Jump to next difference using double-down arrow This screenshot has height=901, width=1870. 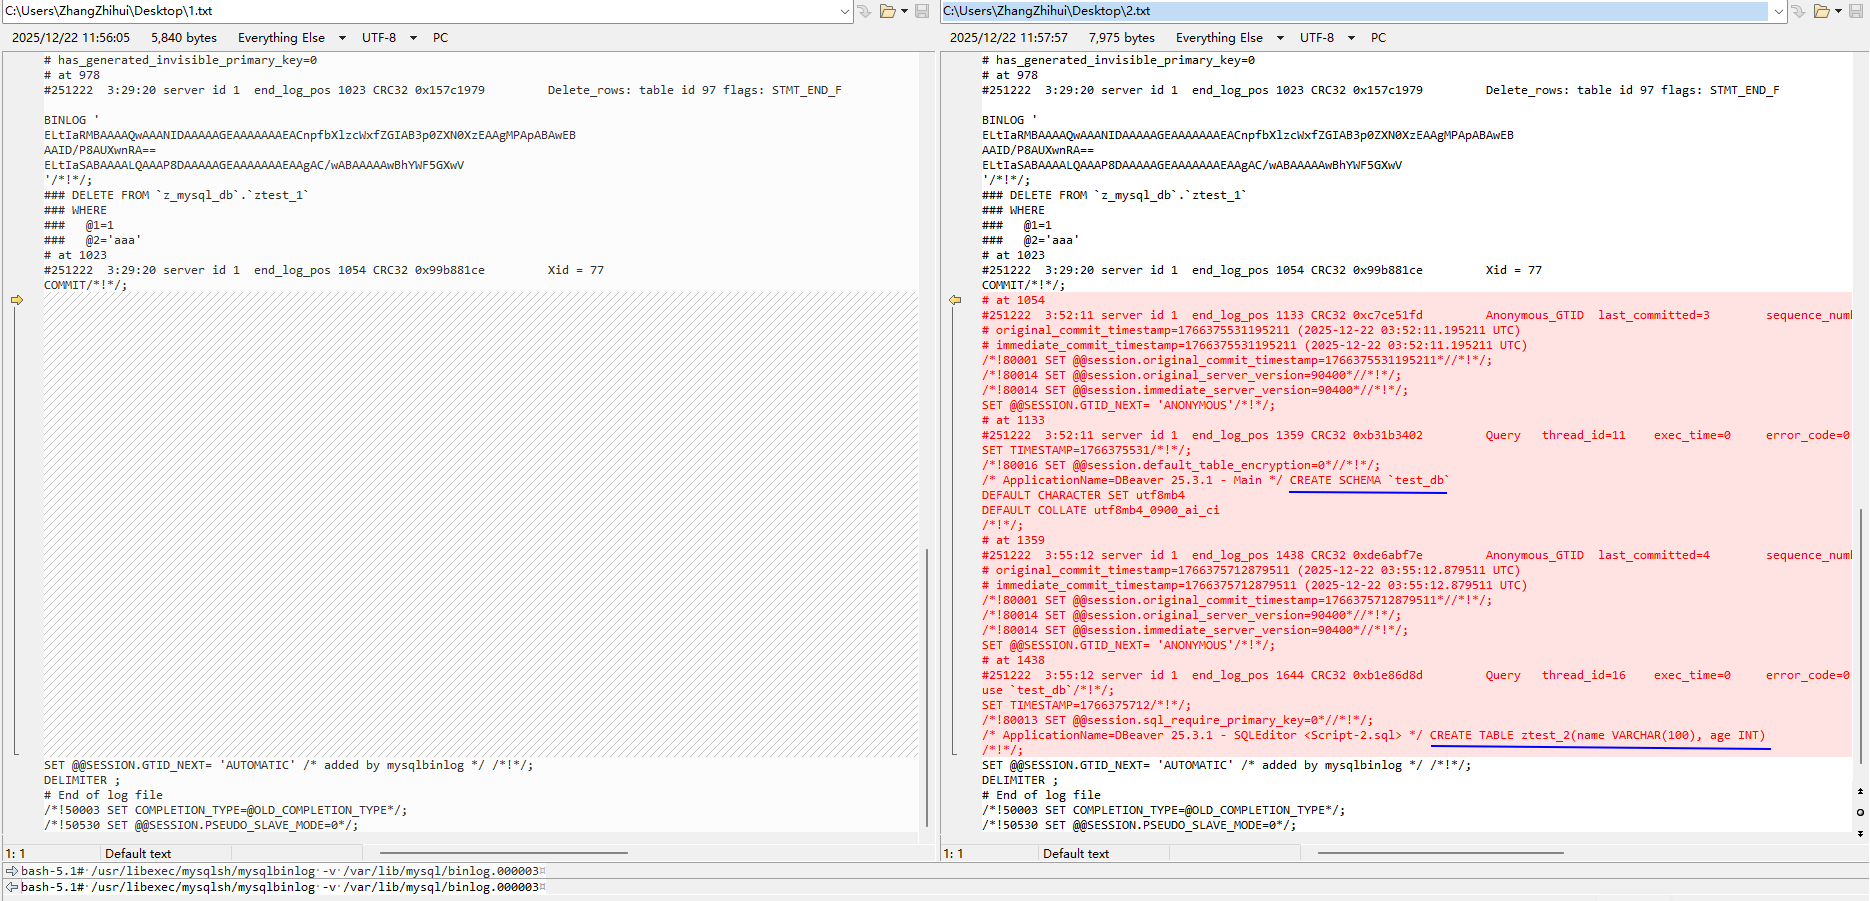(x=1860, y=833)
